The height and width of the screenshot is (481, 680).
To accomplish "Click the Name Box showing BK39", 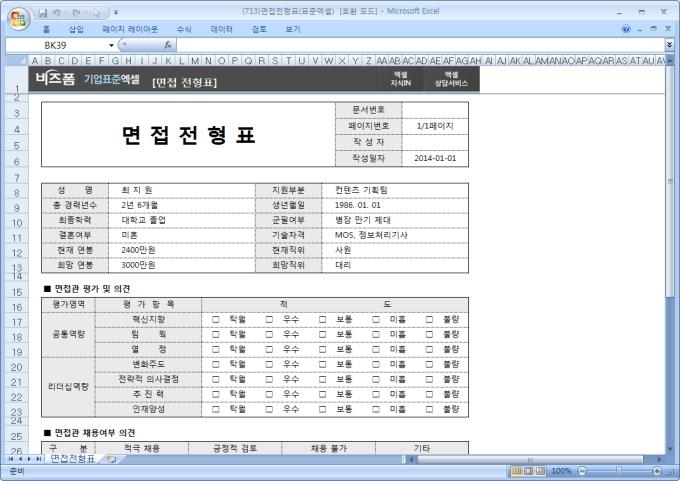I will (x=56, y=45).
